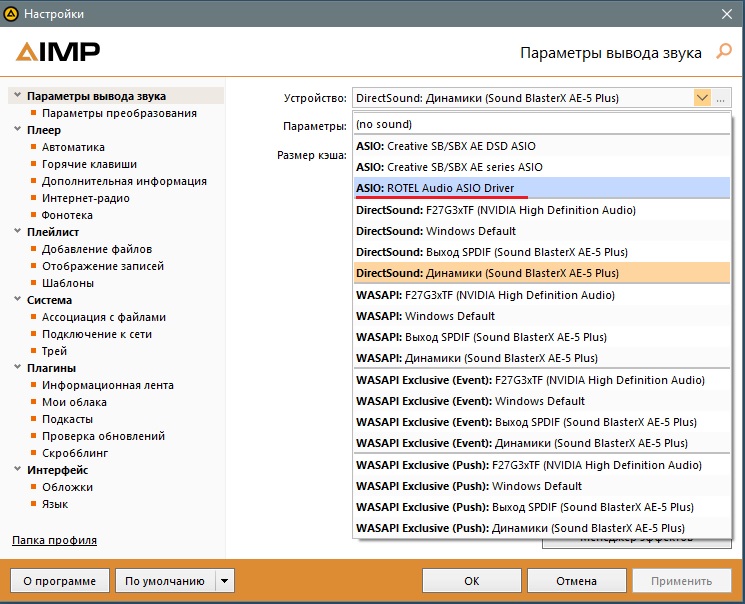Click the Отмена button
Image resolution: width=745 pixels, height=604 pixels.
click(x=576, y=581)
